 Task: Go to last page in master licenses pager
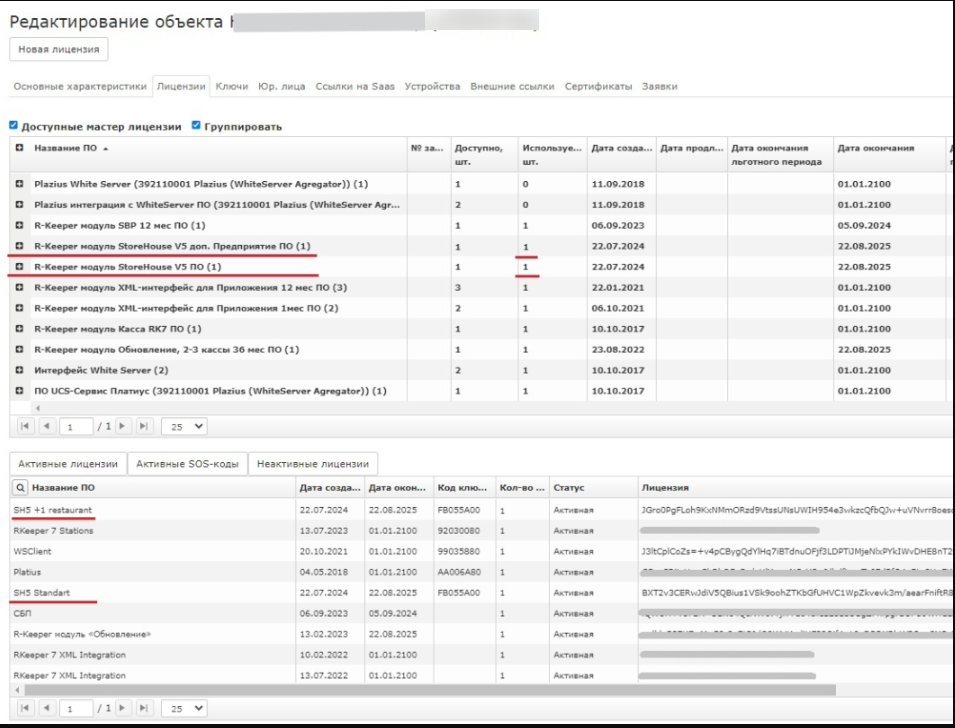[x=144, y=426]
